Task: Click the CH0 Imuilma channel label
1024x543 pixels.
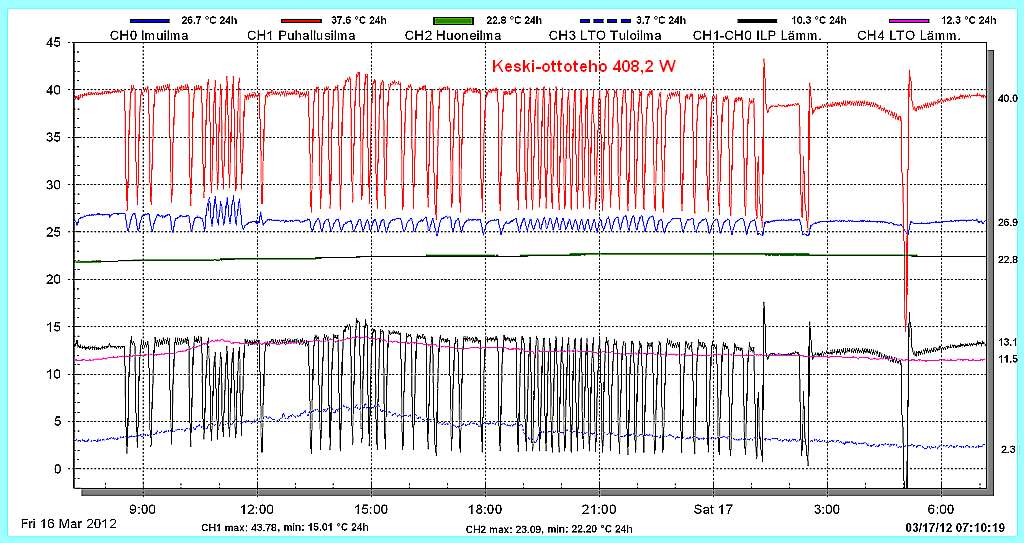Action: tap(147, 36)
